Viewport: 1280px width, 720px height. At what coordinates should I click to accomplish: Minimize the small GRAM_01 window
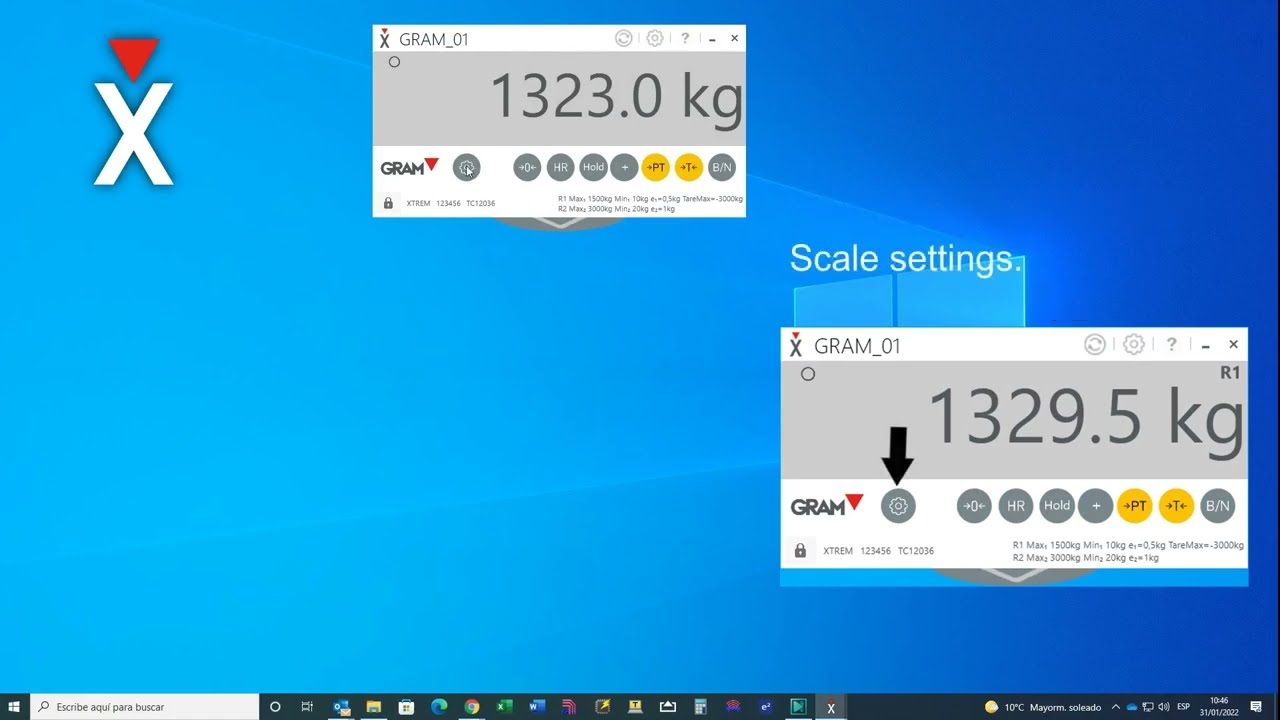click(712, 39)
